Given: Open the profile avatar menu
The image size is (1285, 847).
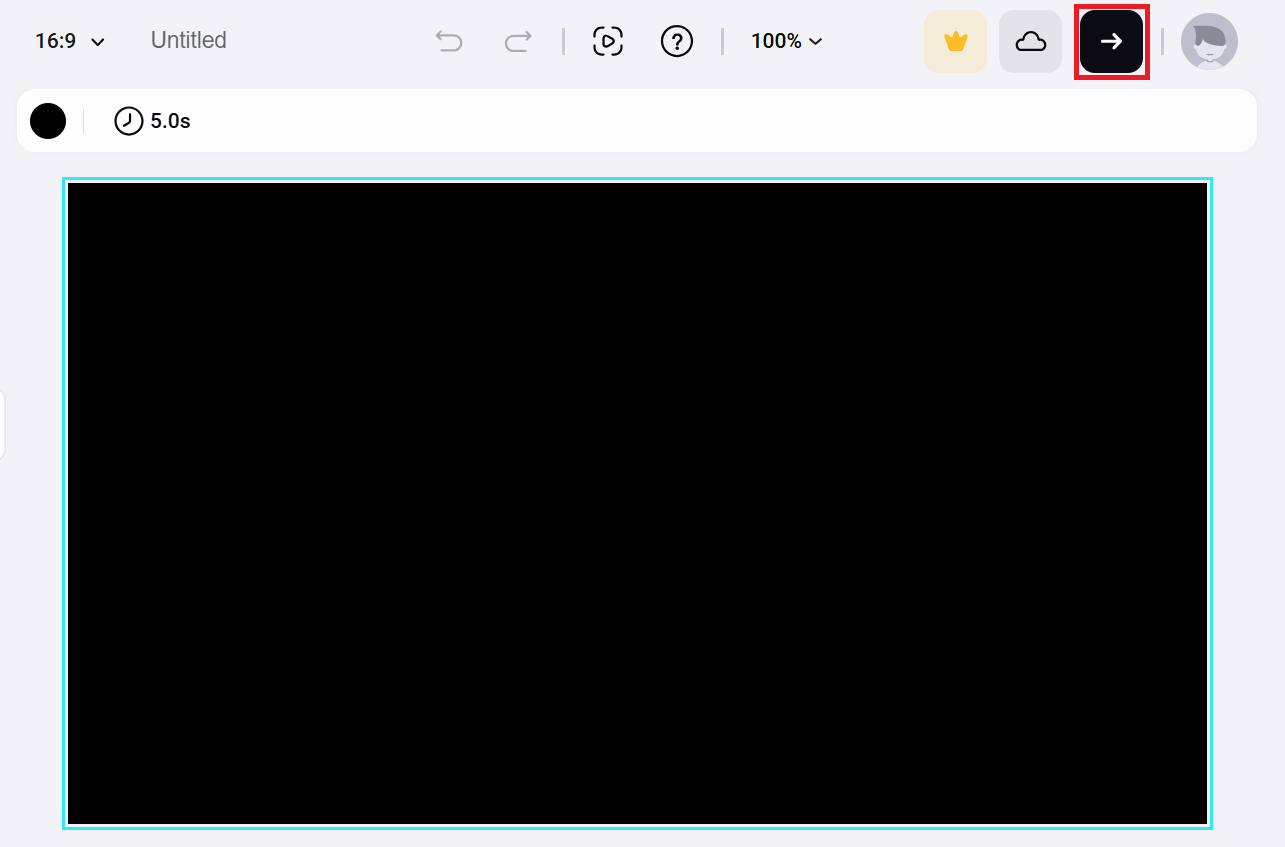Looking at the screenshot, I should (1209, 41).
